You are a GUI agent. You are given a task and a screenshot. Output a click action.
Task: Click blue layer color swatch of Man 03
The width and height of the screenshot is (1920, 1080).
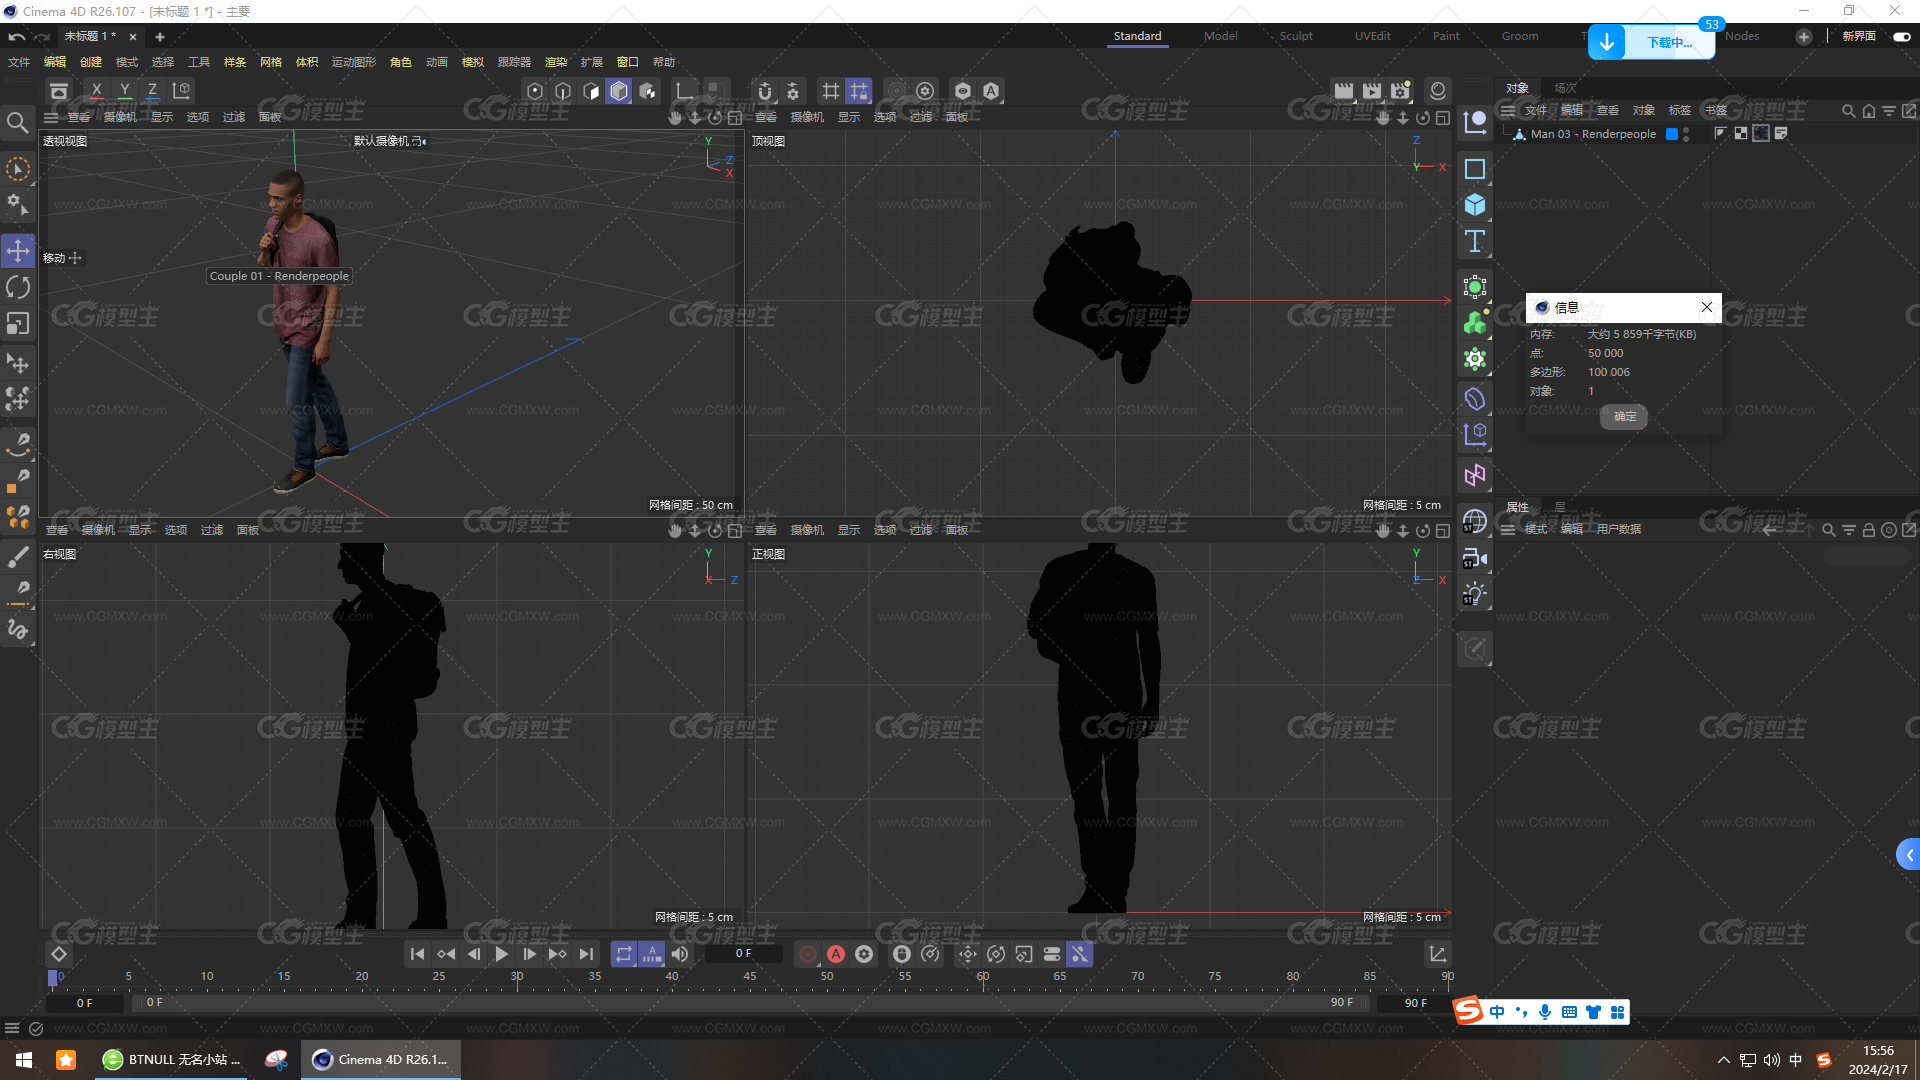coord(1671,134)
